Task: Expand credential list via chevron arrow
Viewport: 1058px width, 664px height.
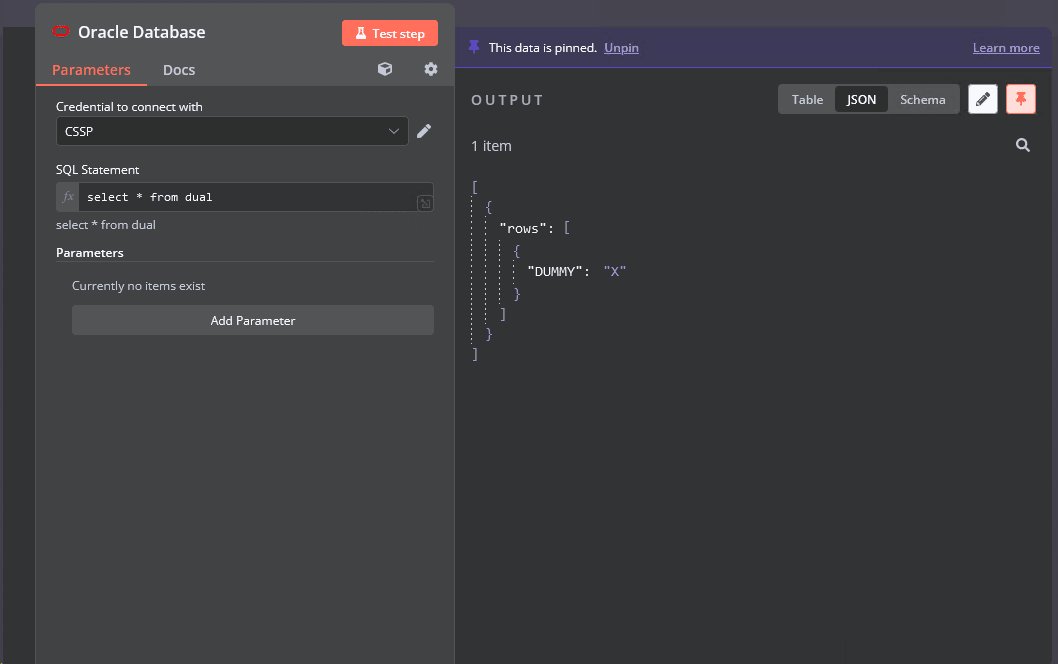Action: tap(393, 131)
